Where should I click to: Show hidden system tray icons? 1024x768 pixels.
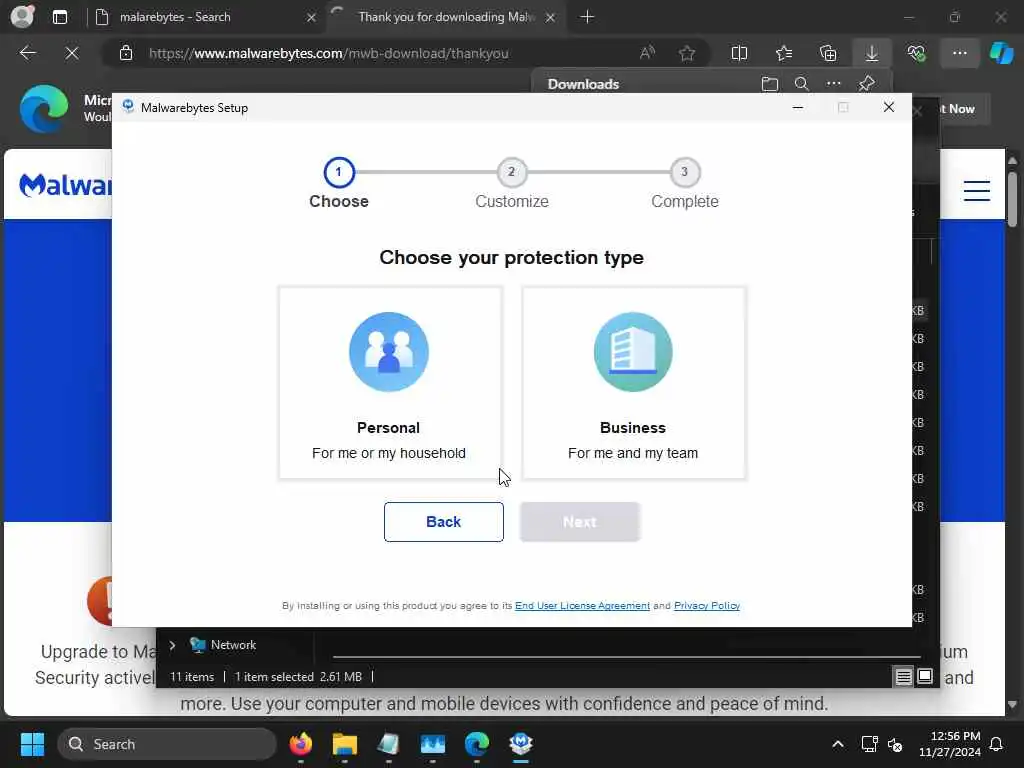click(837, 744)
